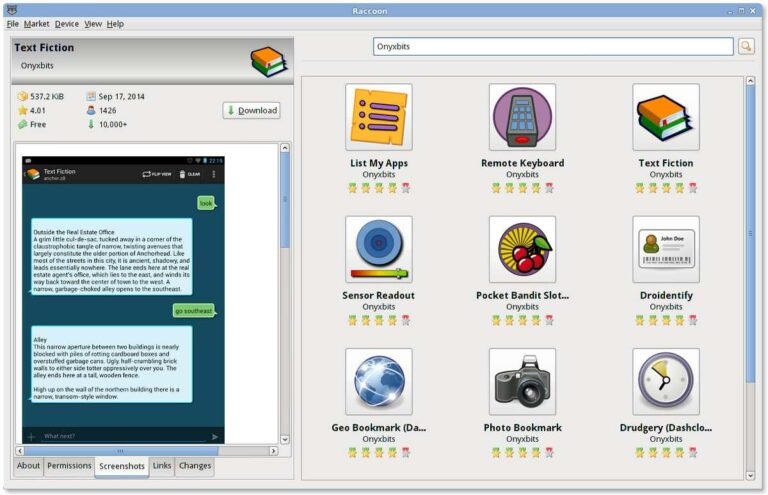Click the screenshot panel left scroll arrow
Image resolution: width=768 pixels, height=495 pixels.
pos(20,451)
